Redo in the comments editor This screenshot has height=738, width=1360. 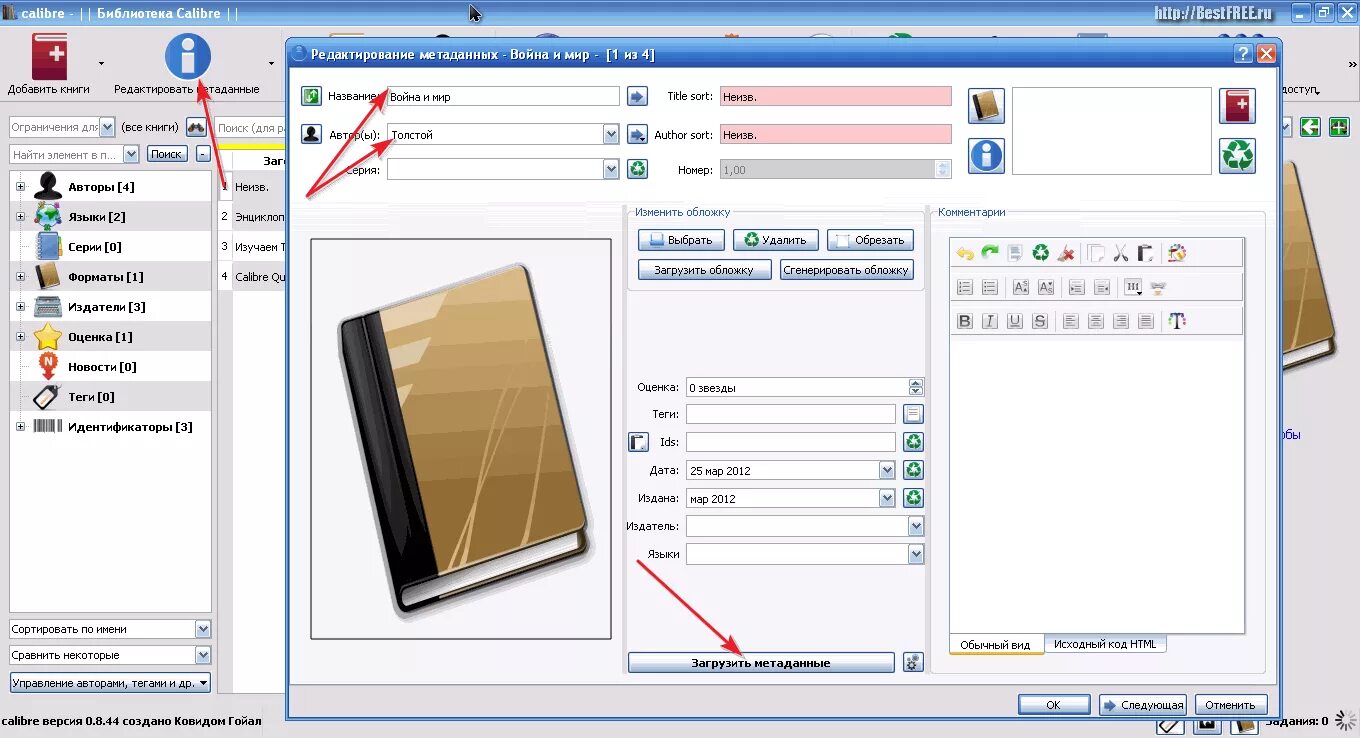pos(990,253)
